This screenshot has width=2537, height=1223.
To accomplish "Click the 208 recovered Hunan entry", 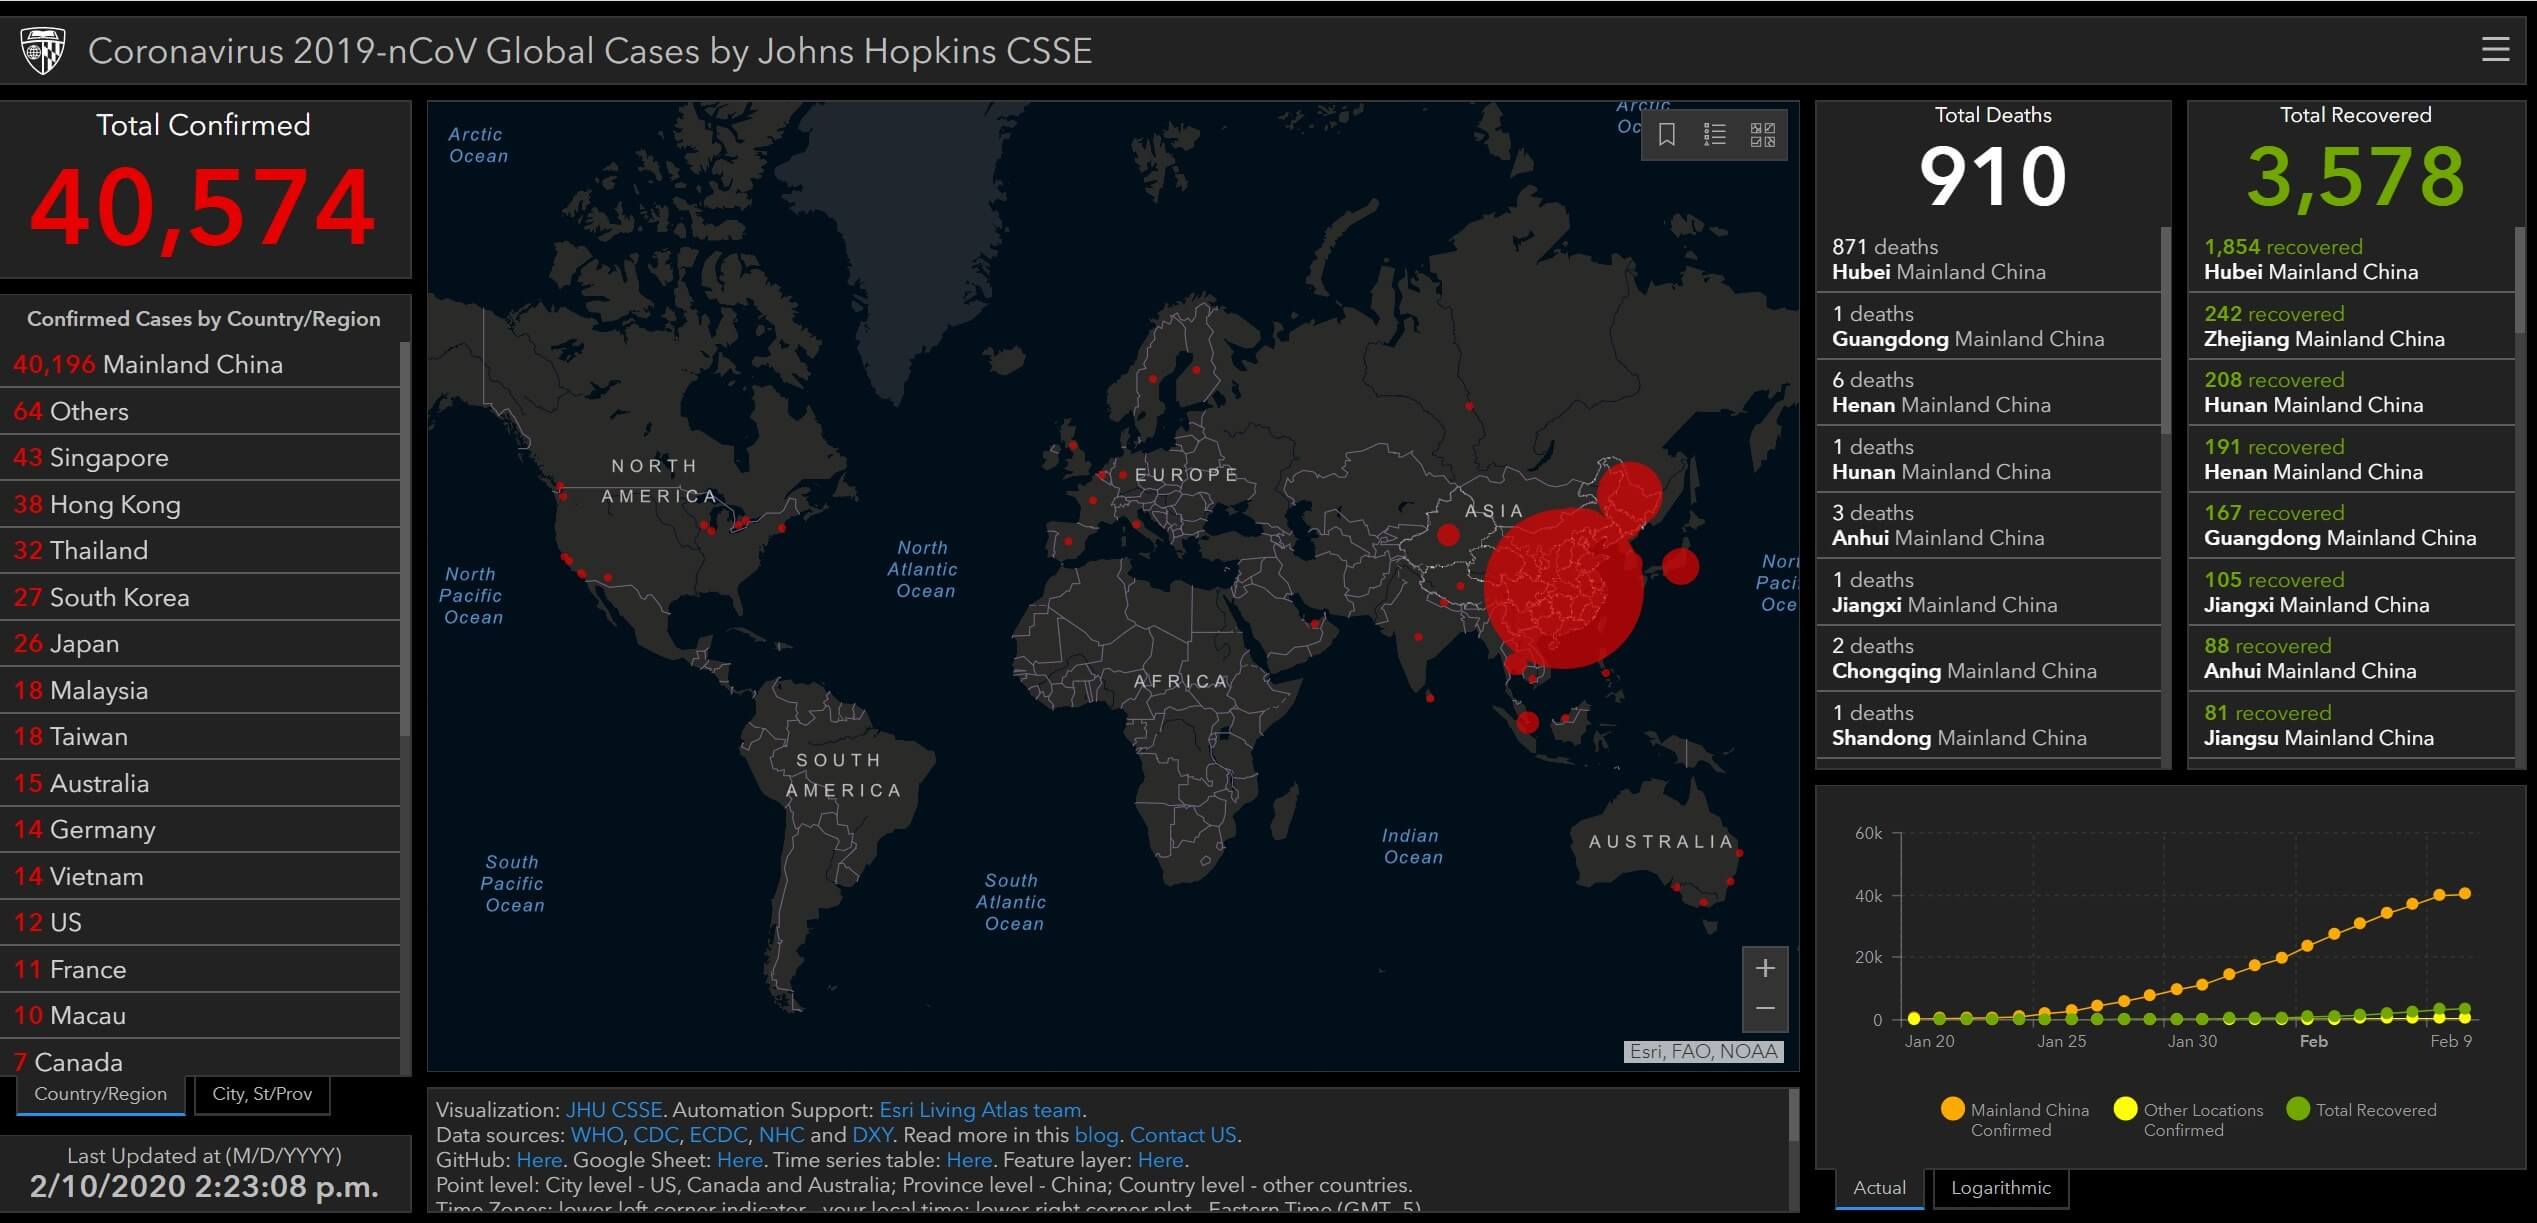I will (2351, 392).
